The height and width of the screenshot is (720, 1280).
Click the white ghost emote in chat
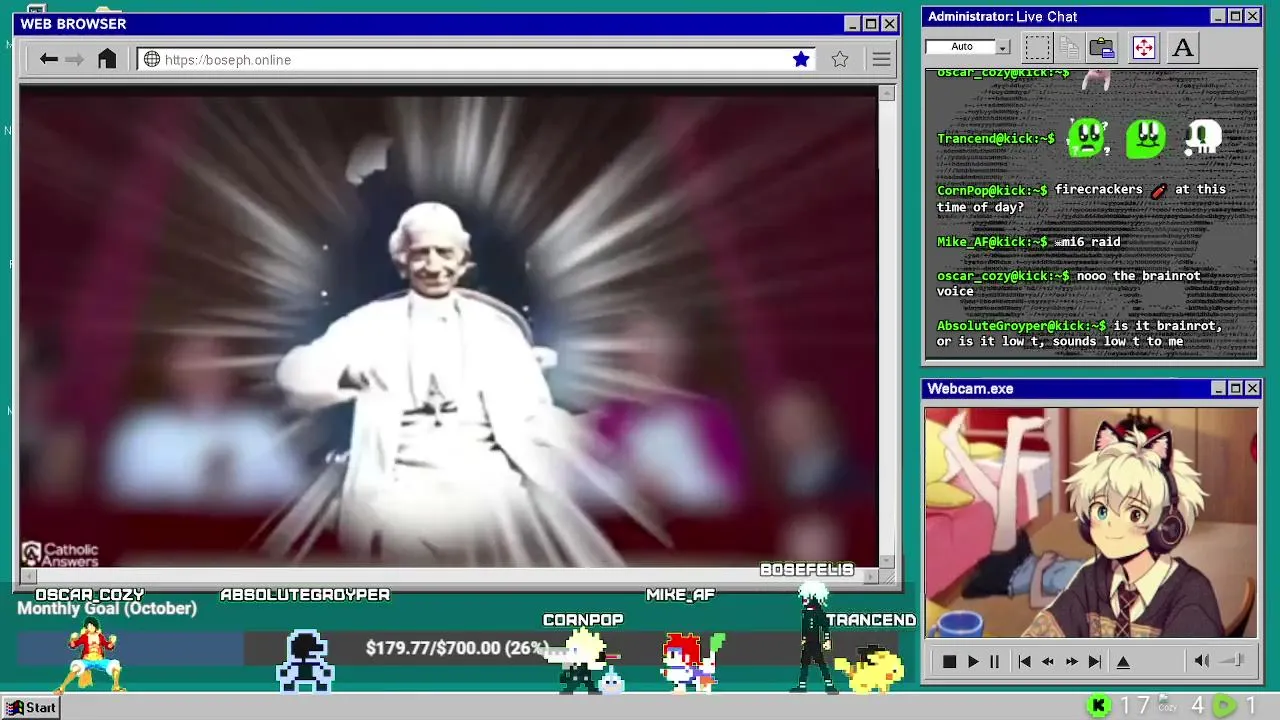coord(1203,138)
